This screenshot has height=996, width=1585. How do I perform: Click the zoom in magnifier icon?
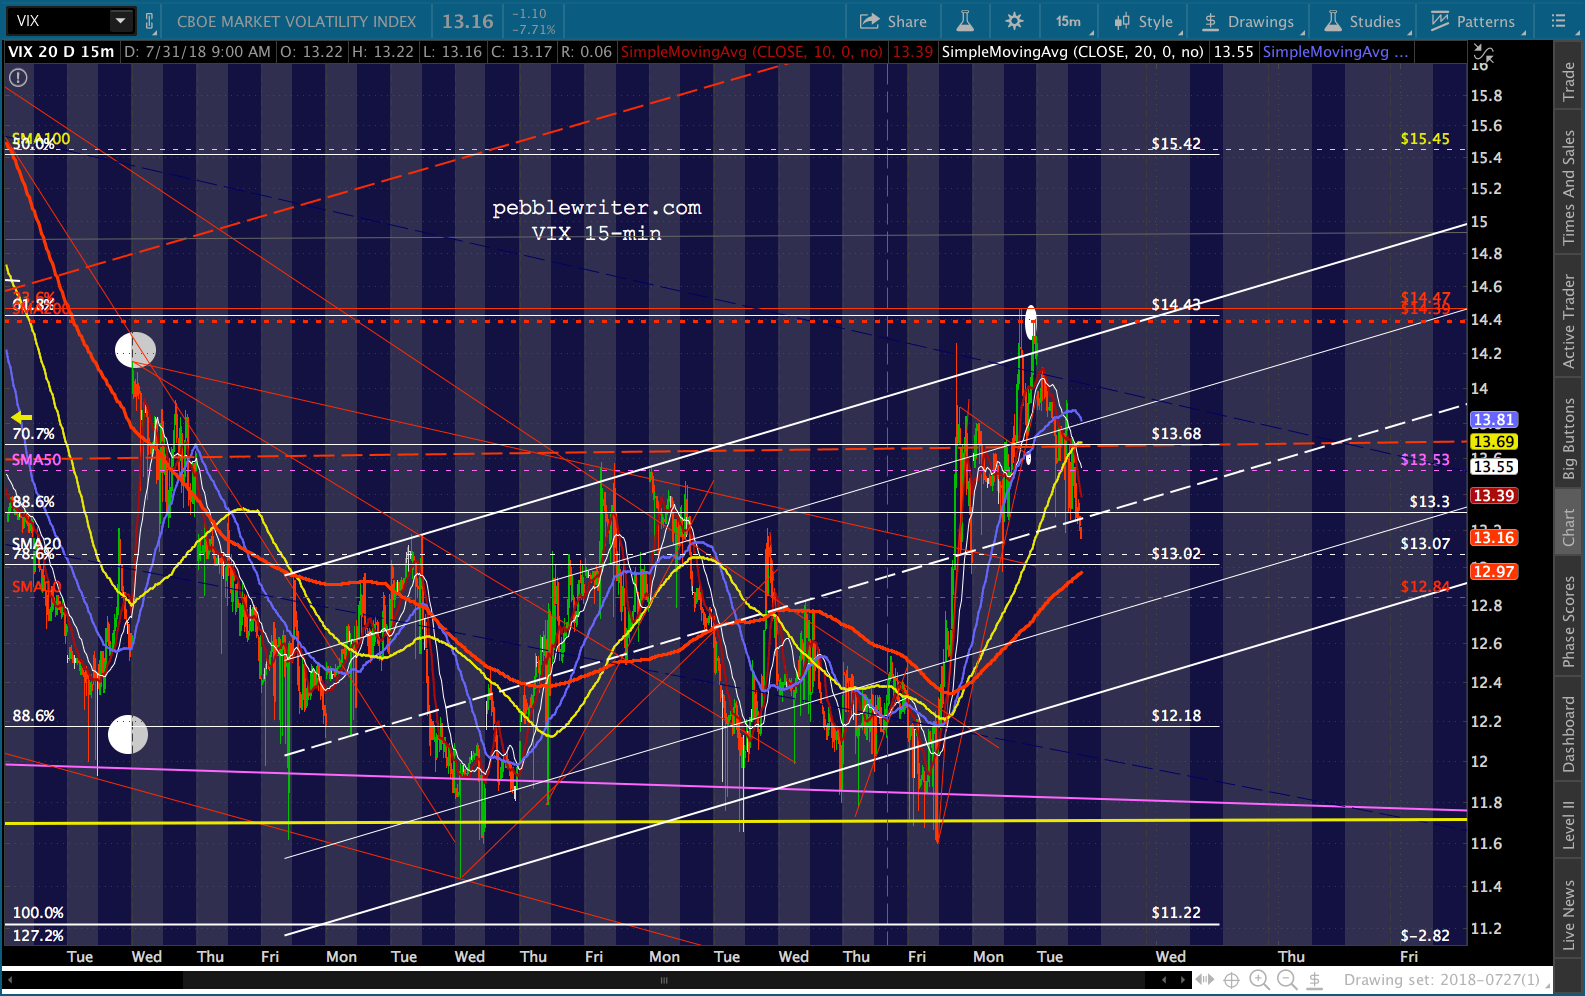1260,980
